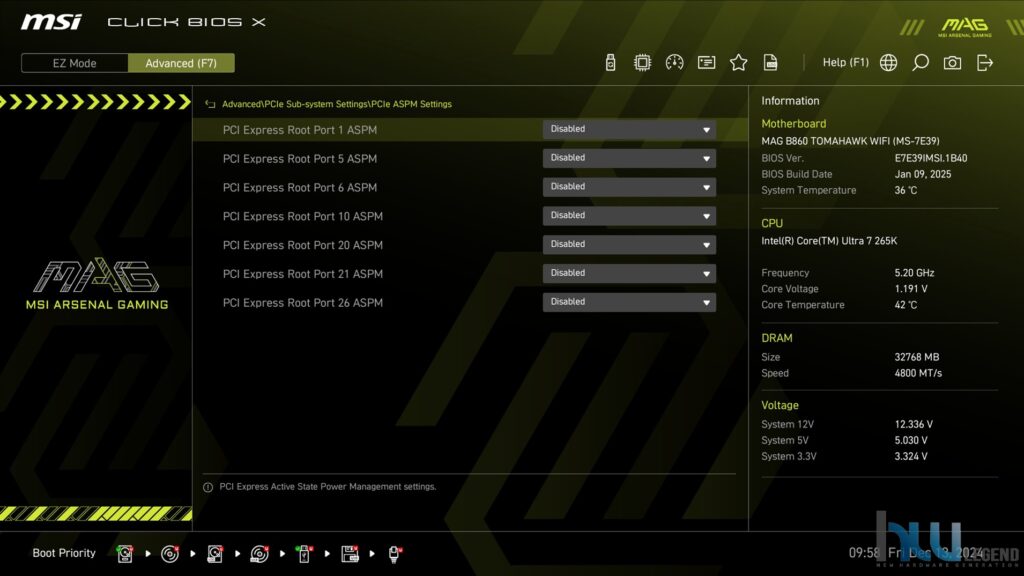Open Root Port 21 ASPM dropdown

coord(629,273)
